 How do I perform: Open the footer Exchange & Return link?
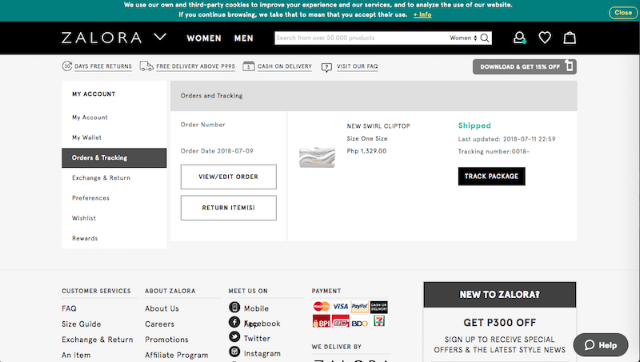tap(97, 340)
